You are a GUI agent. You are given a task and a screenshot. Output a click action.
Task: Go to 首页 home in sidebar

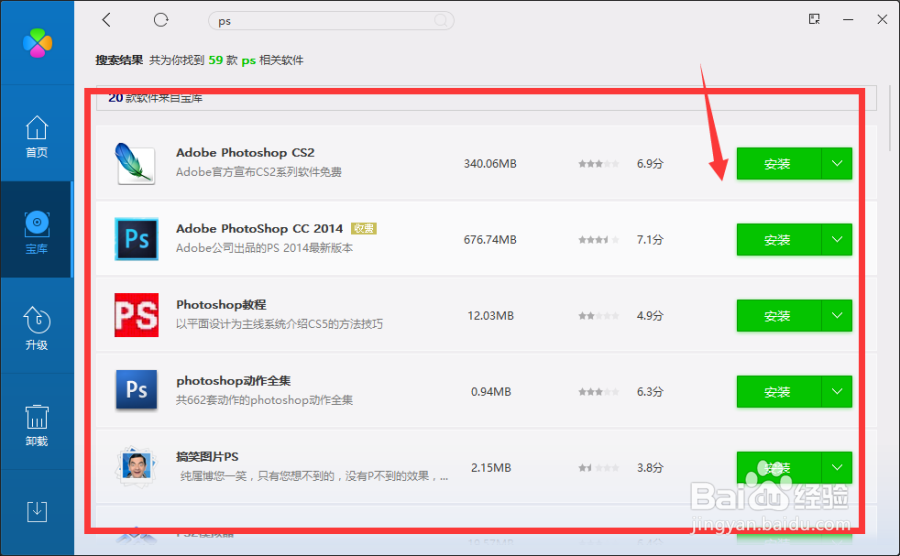[37, 137]
